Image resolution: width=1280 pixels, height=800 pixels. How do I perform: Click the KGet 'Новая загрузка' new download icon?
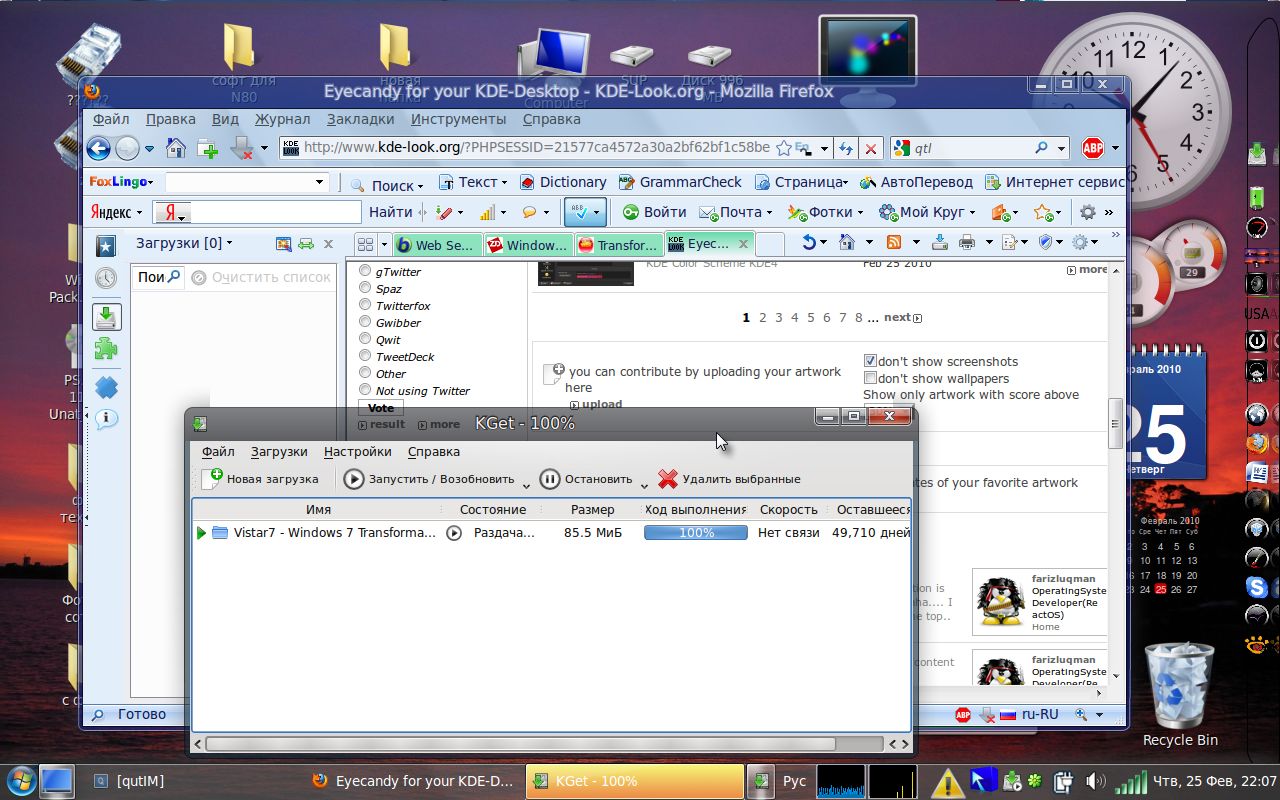[x=212, y=479]
